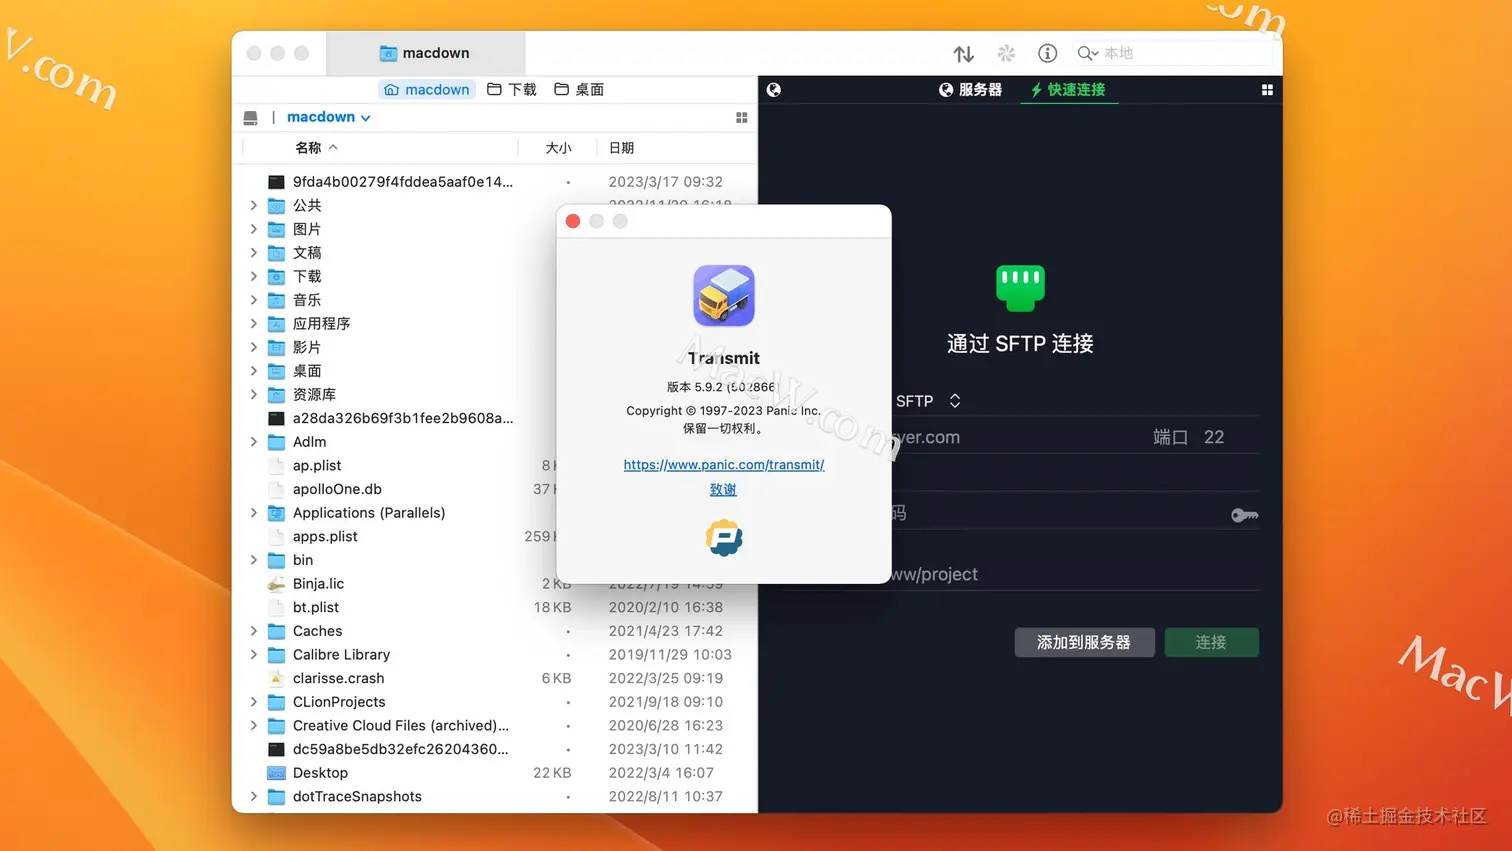Click the CLionProjects folder icon
Viewport: 1512px width, 851px height.
point(277,702)
